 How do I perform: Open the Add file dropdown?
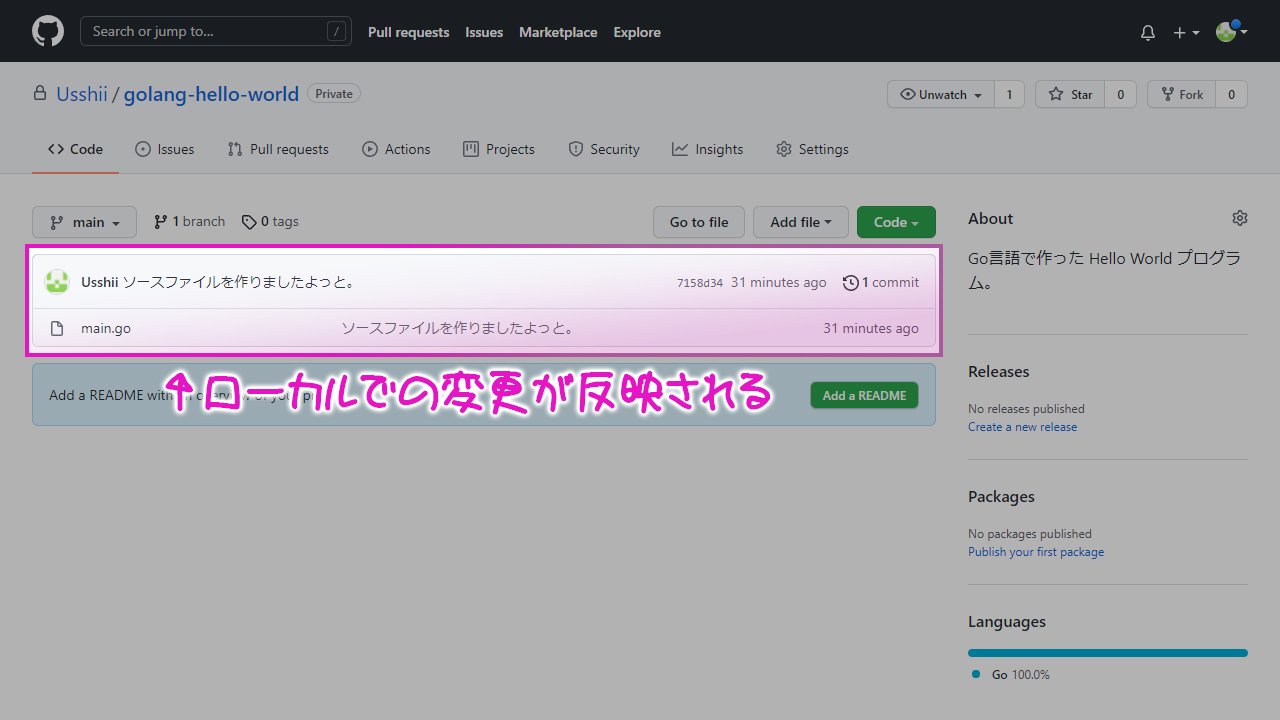[801, 222]
